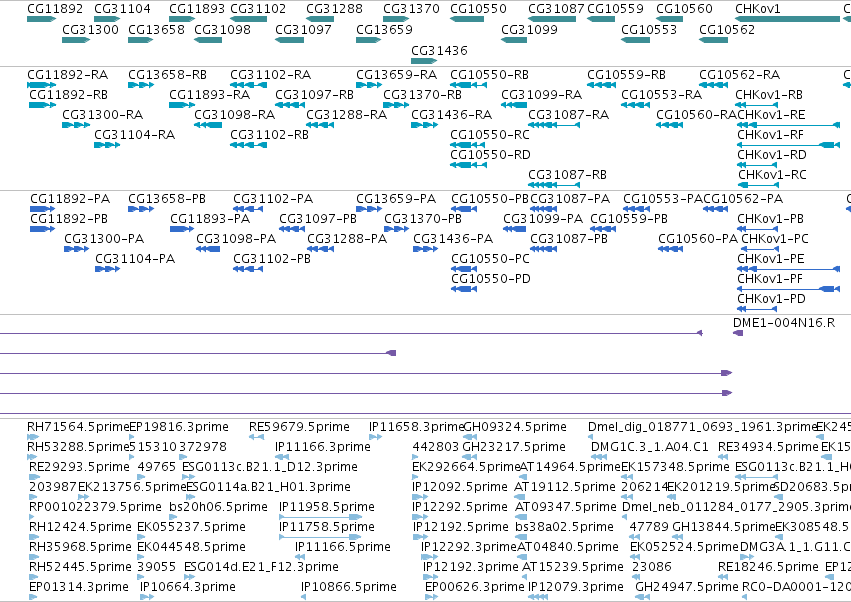This screenshot has height=602, width=851.
Task: Click the CG11893 gene label
Action: pos(197,9)
